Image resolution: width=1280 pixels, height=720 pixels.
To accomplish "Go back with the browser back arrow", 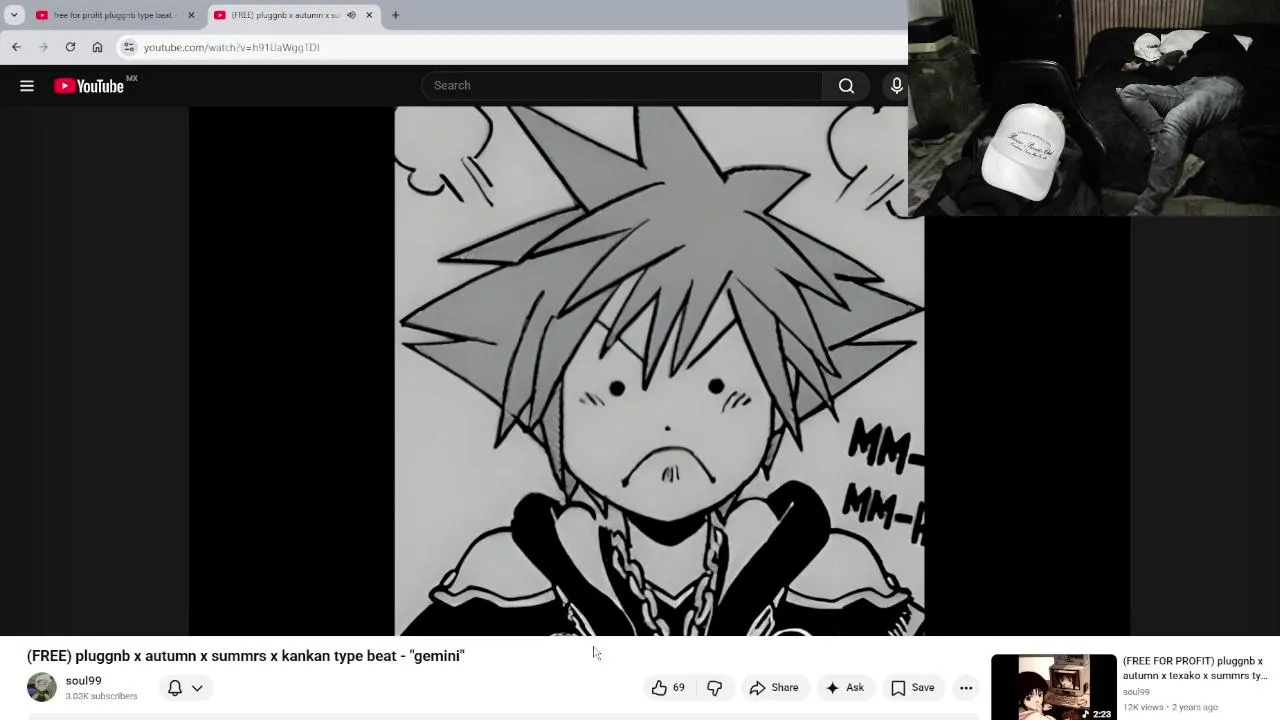I will (16, 47).
